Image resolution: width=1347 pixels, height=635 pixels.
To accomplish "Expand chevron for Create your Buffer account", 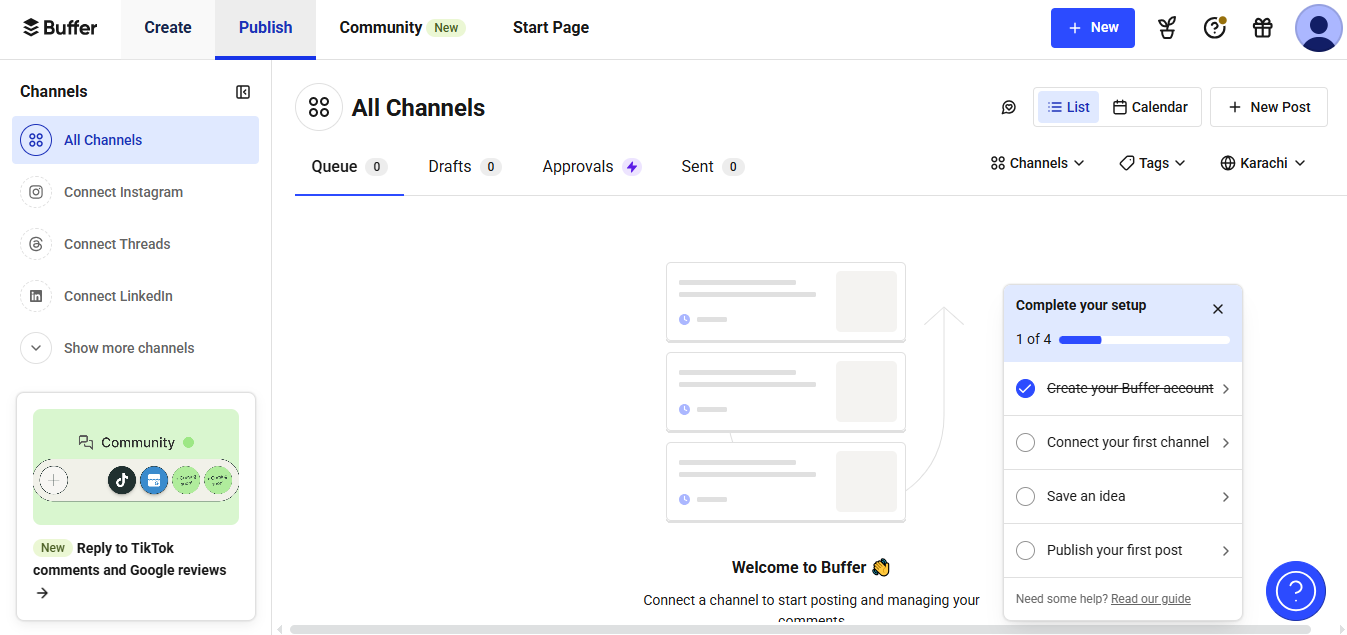I will pos(1226,389).
